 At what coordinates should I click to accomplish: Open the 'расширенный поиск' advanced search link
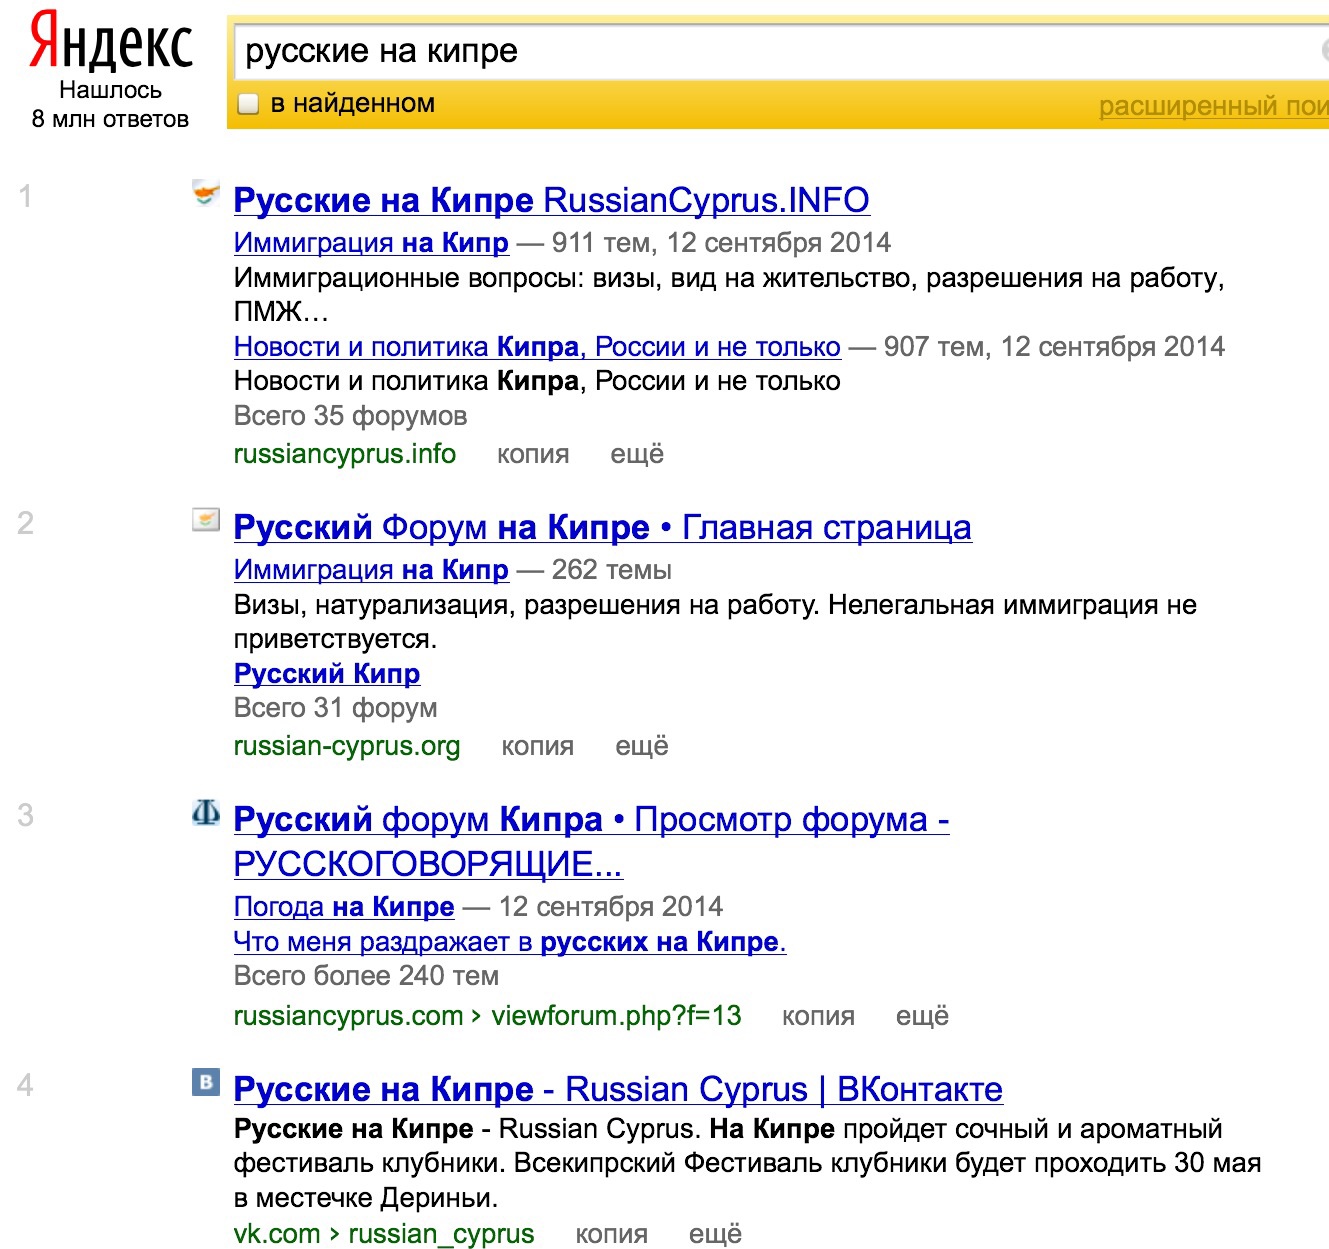tap(1213, 106)
